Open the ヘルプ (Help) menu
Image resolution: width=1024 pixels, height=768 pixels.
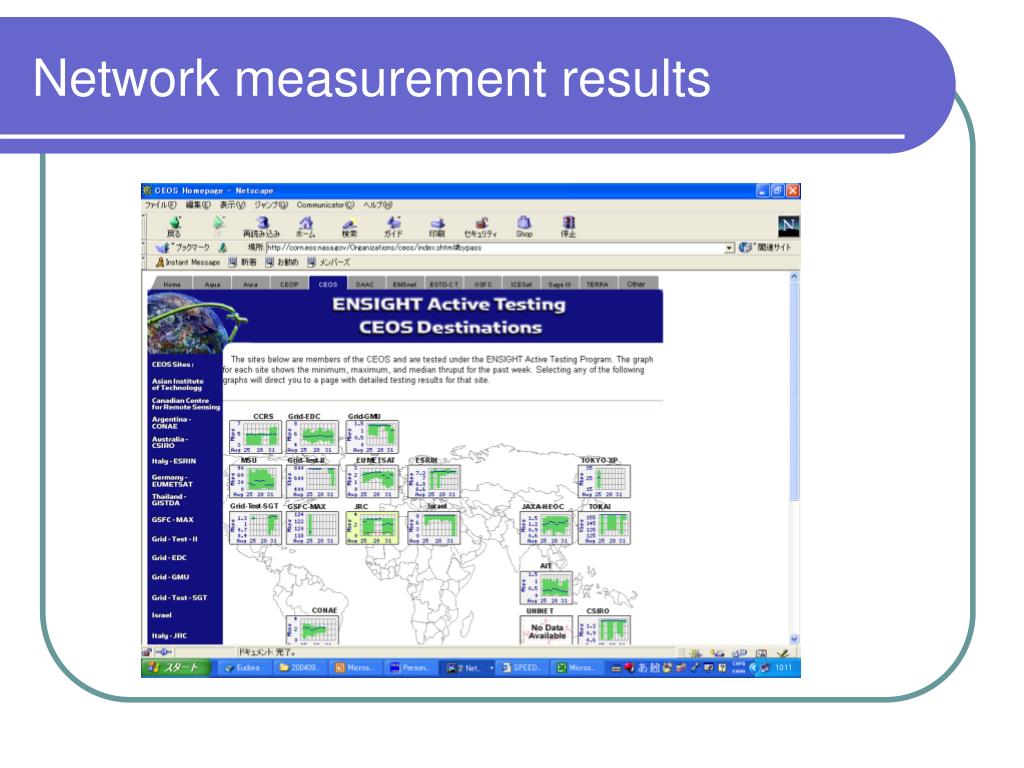[378, 205]
